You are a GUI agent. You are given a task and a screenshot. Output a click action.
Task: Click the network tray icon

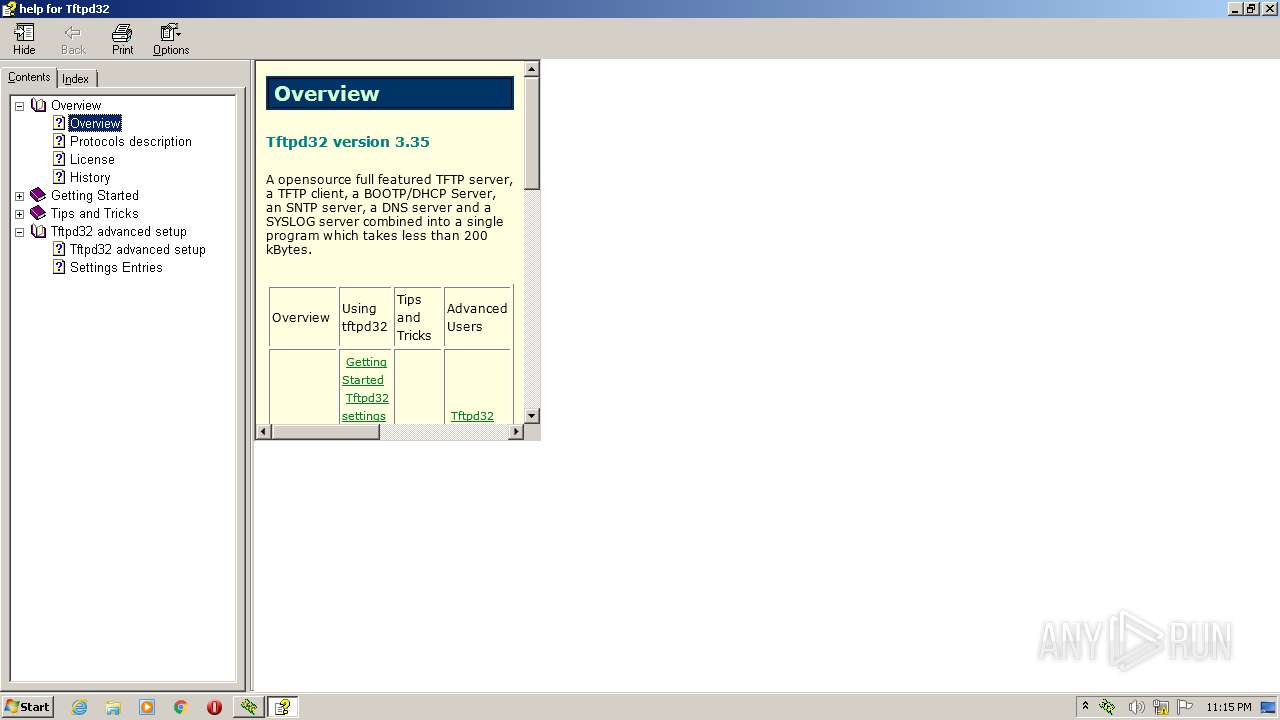(x=1161, y=707)
